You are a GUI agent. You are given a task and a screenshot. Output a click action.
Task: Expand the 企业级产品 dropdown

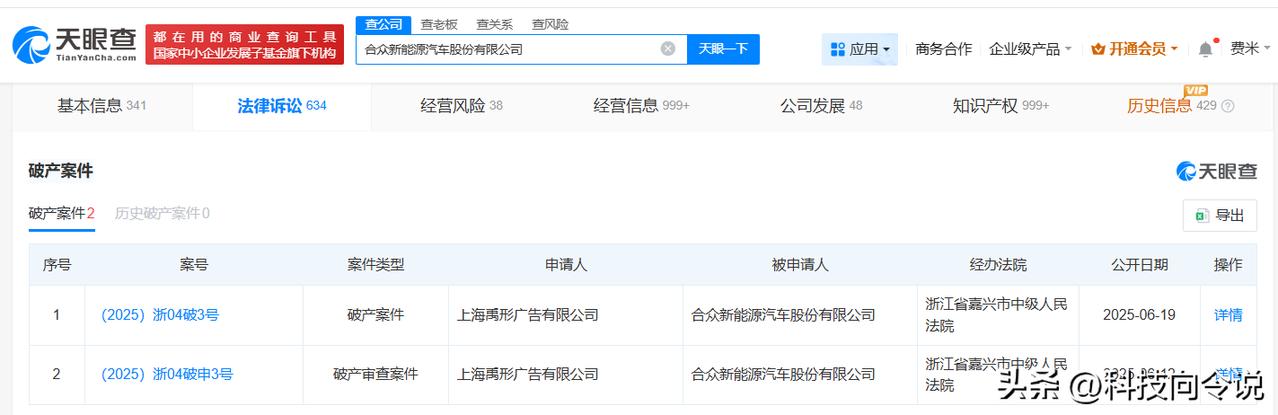(1030, 49)
